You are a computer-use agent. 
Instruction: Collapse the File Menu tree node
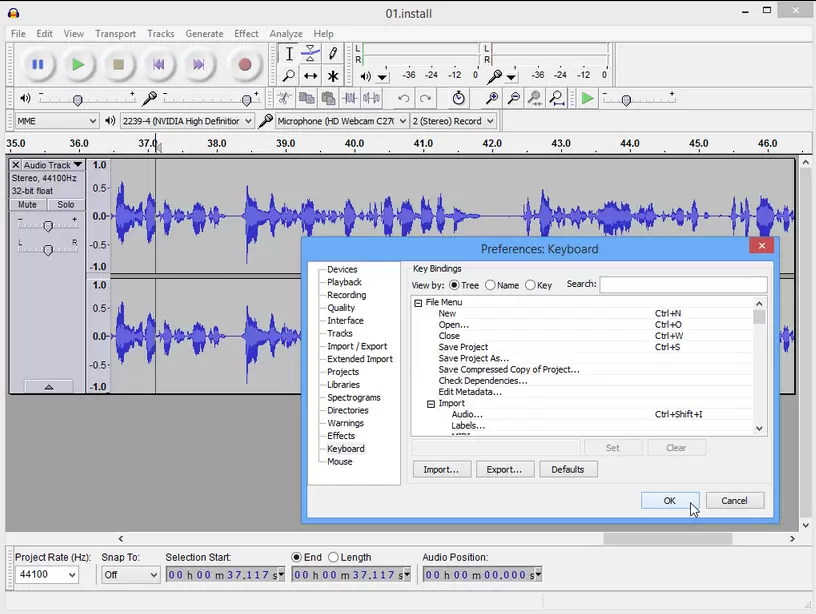[418, 302]
